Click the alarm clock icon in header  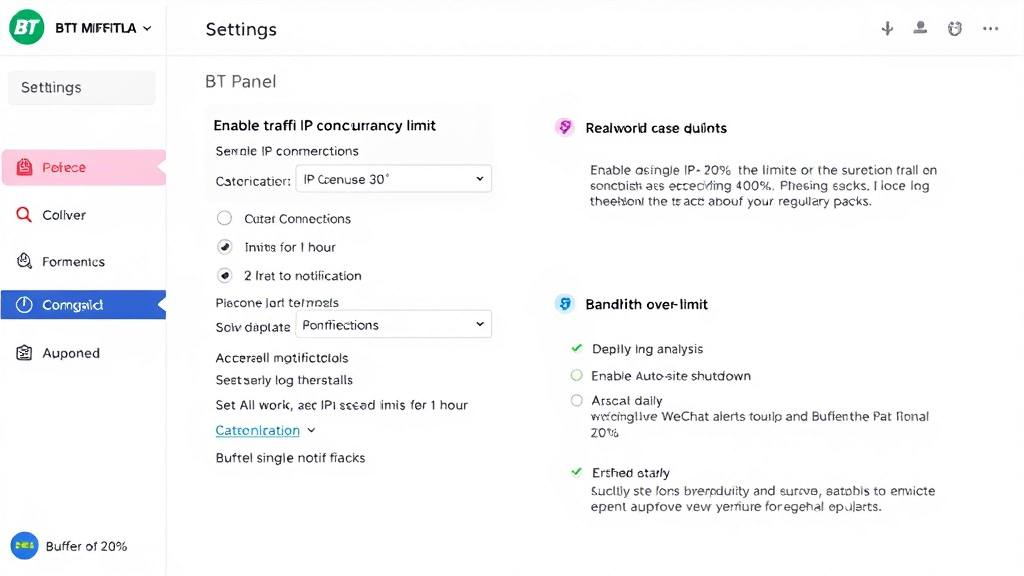point(955,28)
